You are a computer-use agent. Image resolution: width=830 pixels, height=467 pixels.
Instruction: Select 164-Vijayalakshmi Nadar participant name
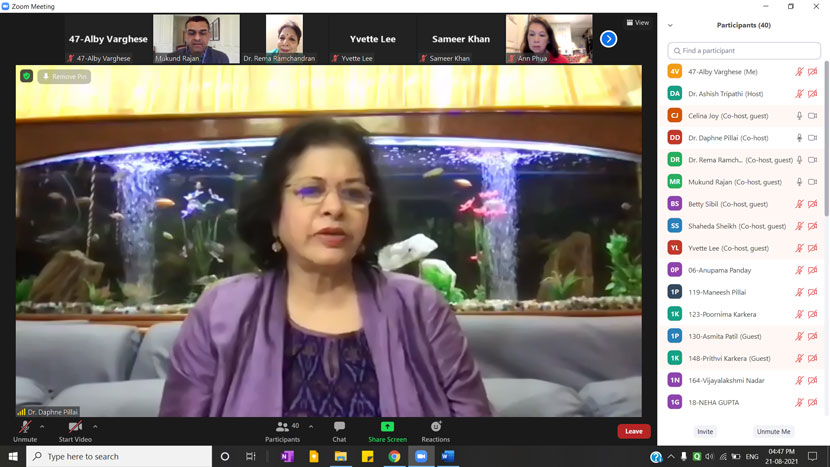[x=726, y=381]
